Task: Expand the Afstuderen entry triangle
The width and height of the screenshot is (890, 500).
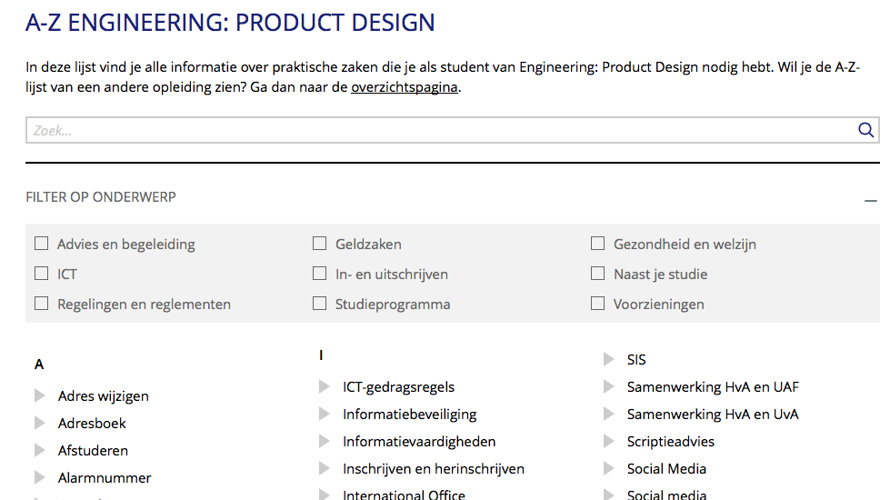Action: click(x=40, y=450)
